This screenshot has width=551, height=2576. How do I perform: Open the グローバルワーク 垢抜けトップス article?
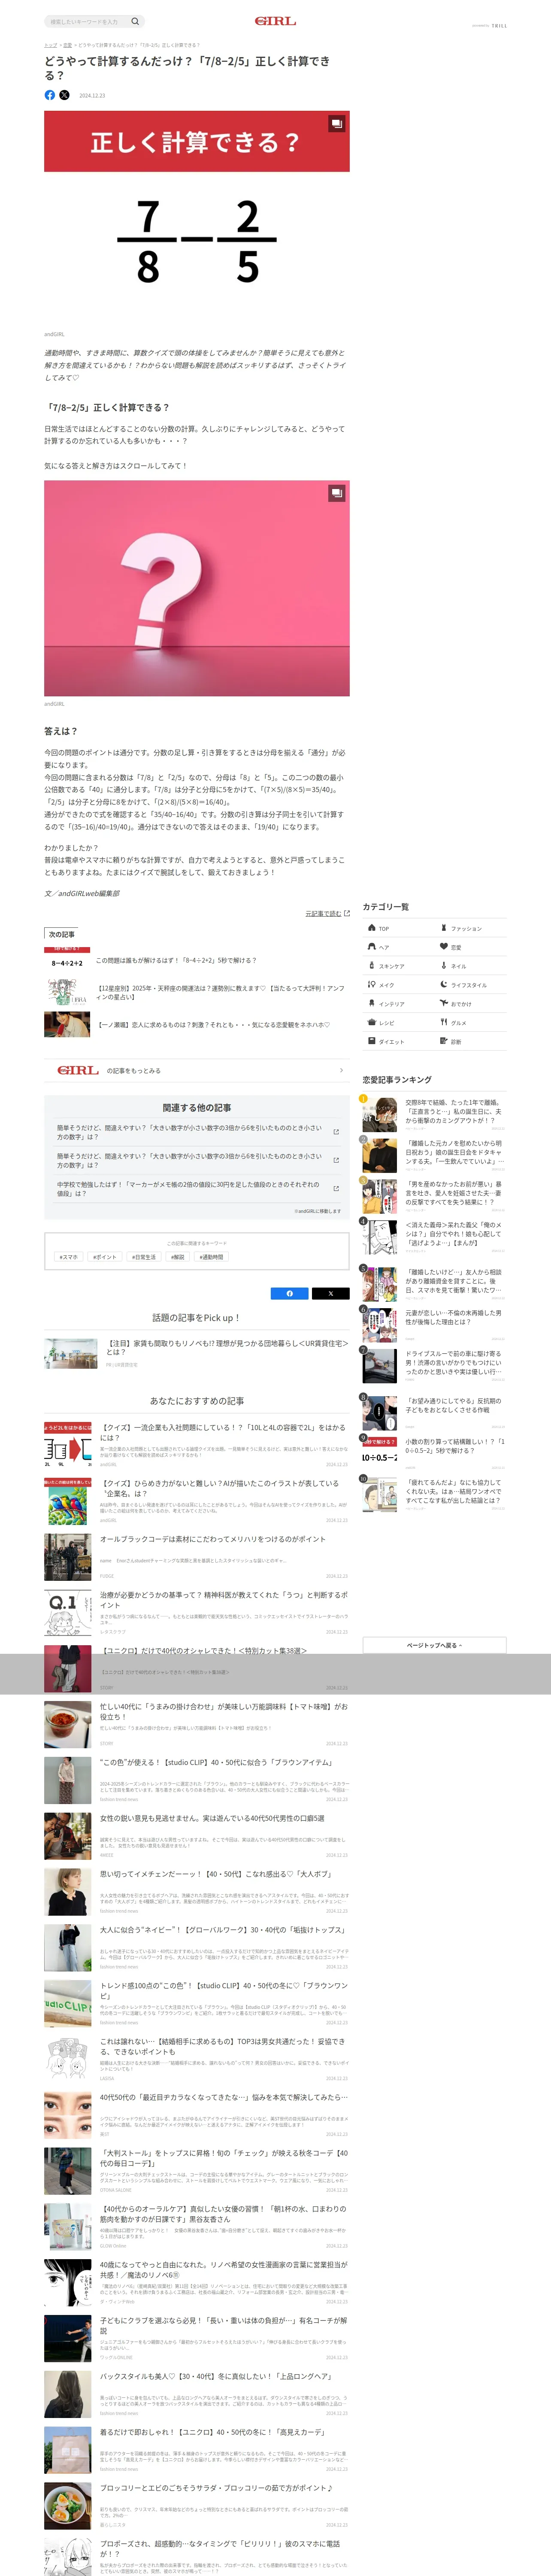pos(197,1948)
